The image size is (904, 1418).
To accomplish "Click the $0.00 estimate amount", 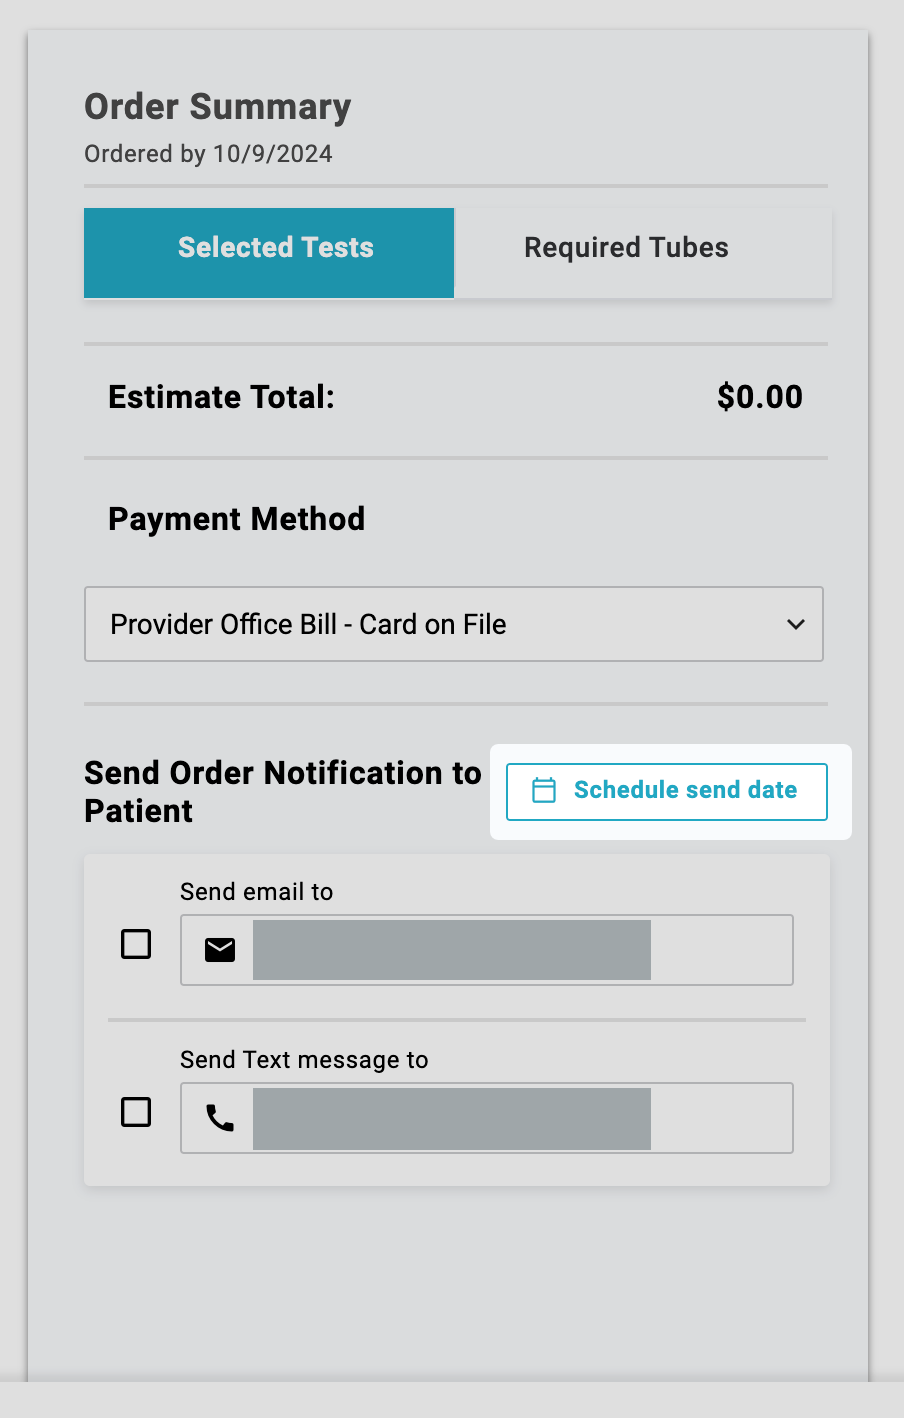I will tap(759, 397).
